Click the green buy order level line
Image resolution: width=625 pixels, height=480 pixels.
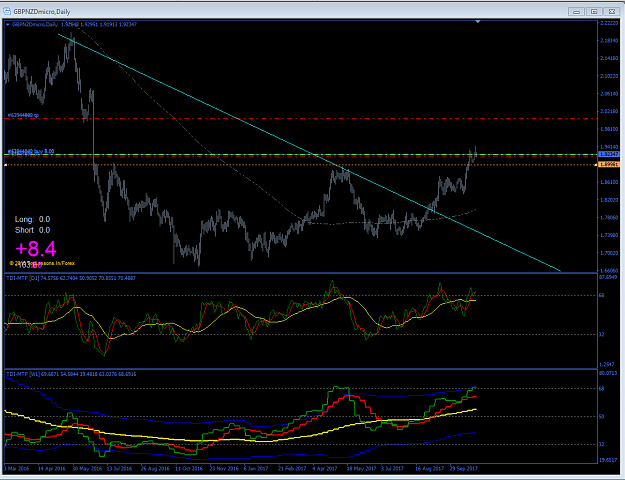point(301,154)
